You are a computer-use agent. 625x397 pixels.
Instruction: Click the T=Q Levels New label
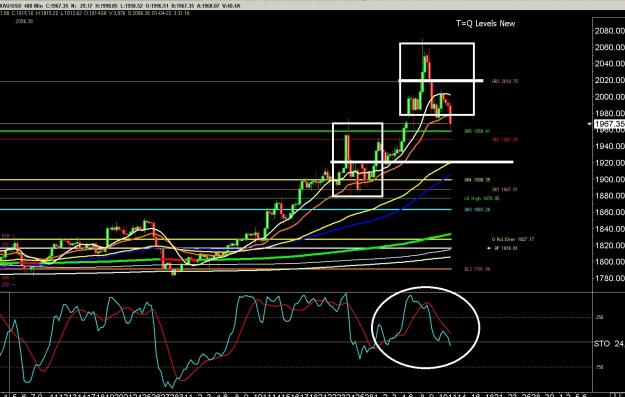tap(485, 24)
